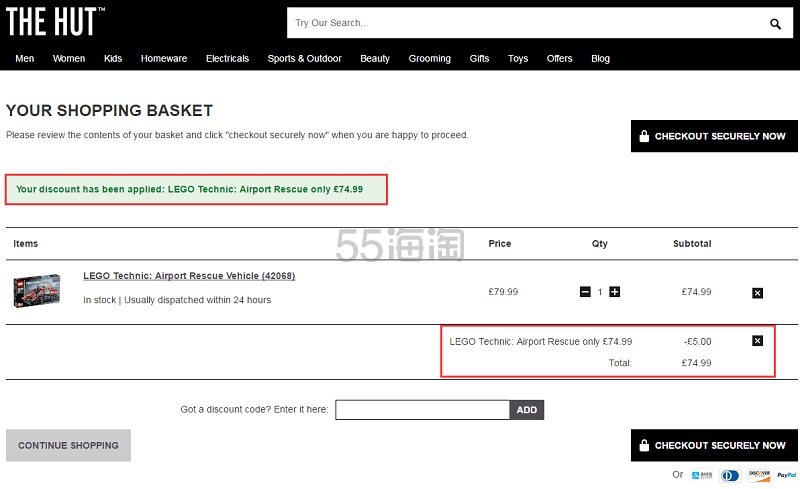The height and width of the screenshot is (489, 800).
Task: Click the Price column header
Action: click(499, 243)
